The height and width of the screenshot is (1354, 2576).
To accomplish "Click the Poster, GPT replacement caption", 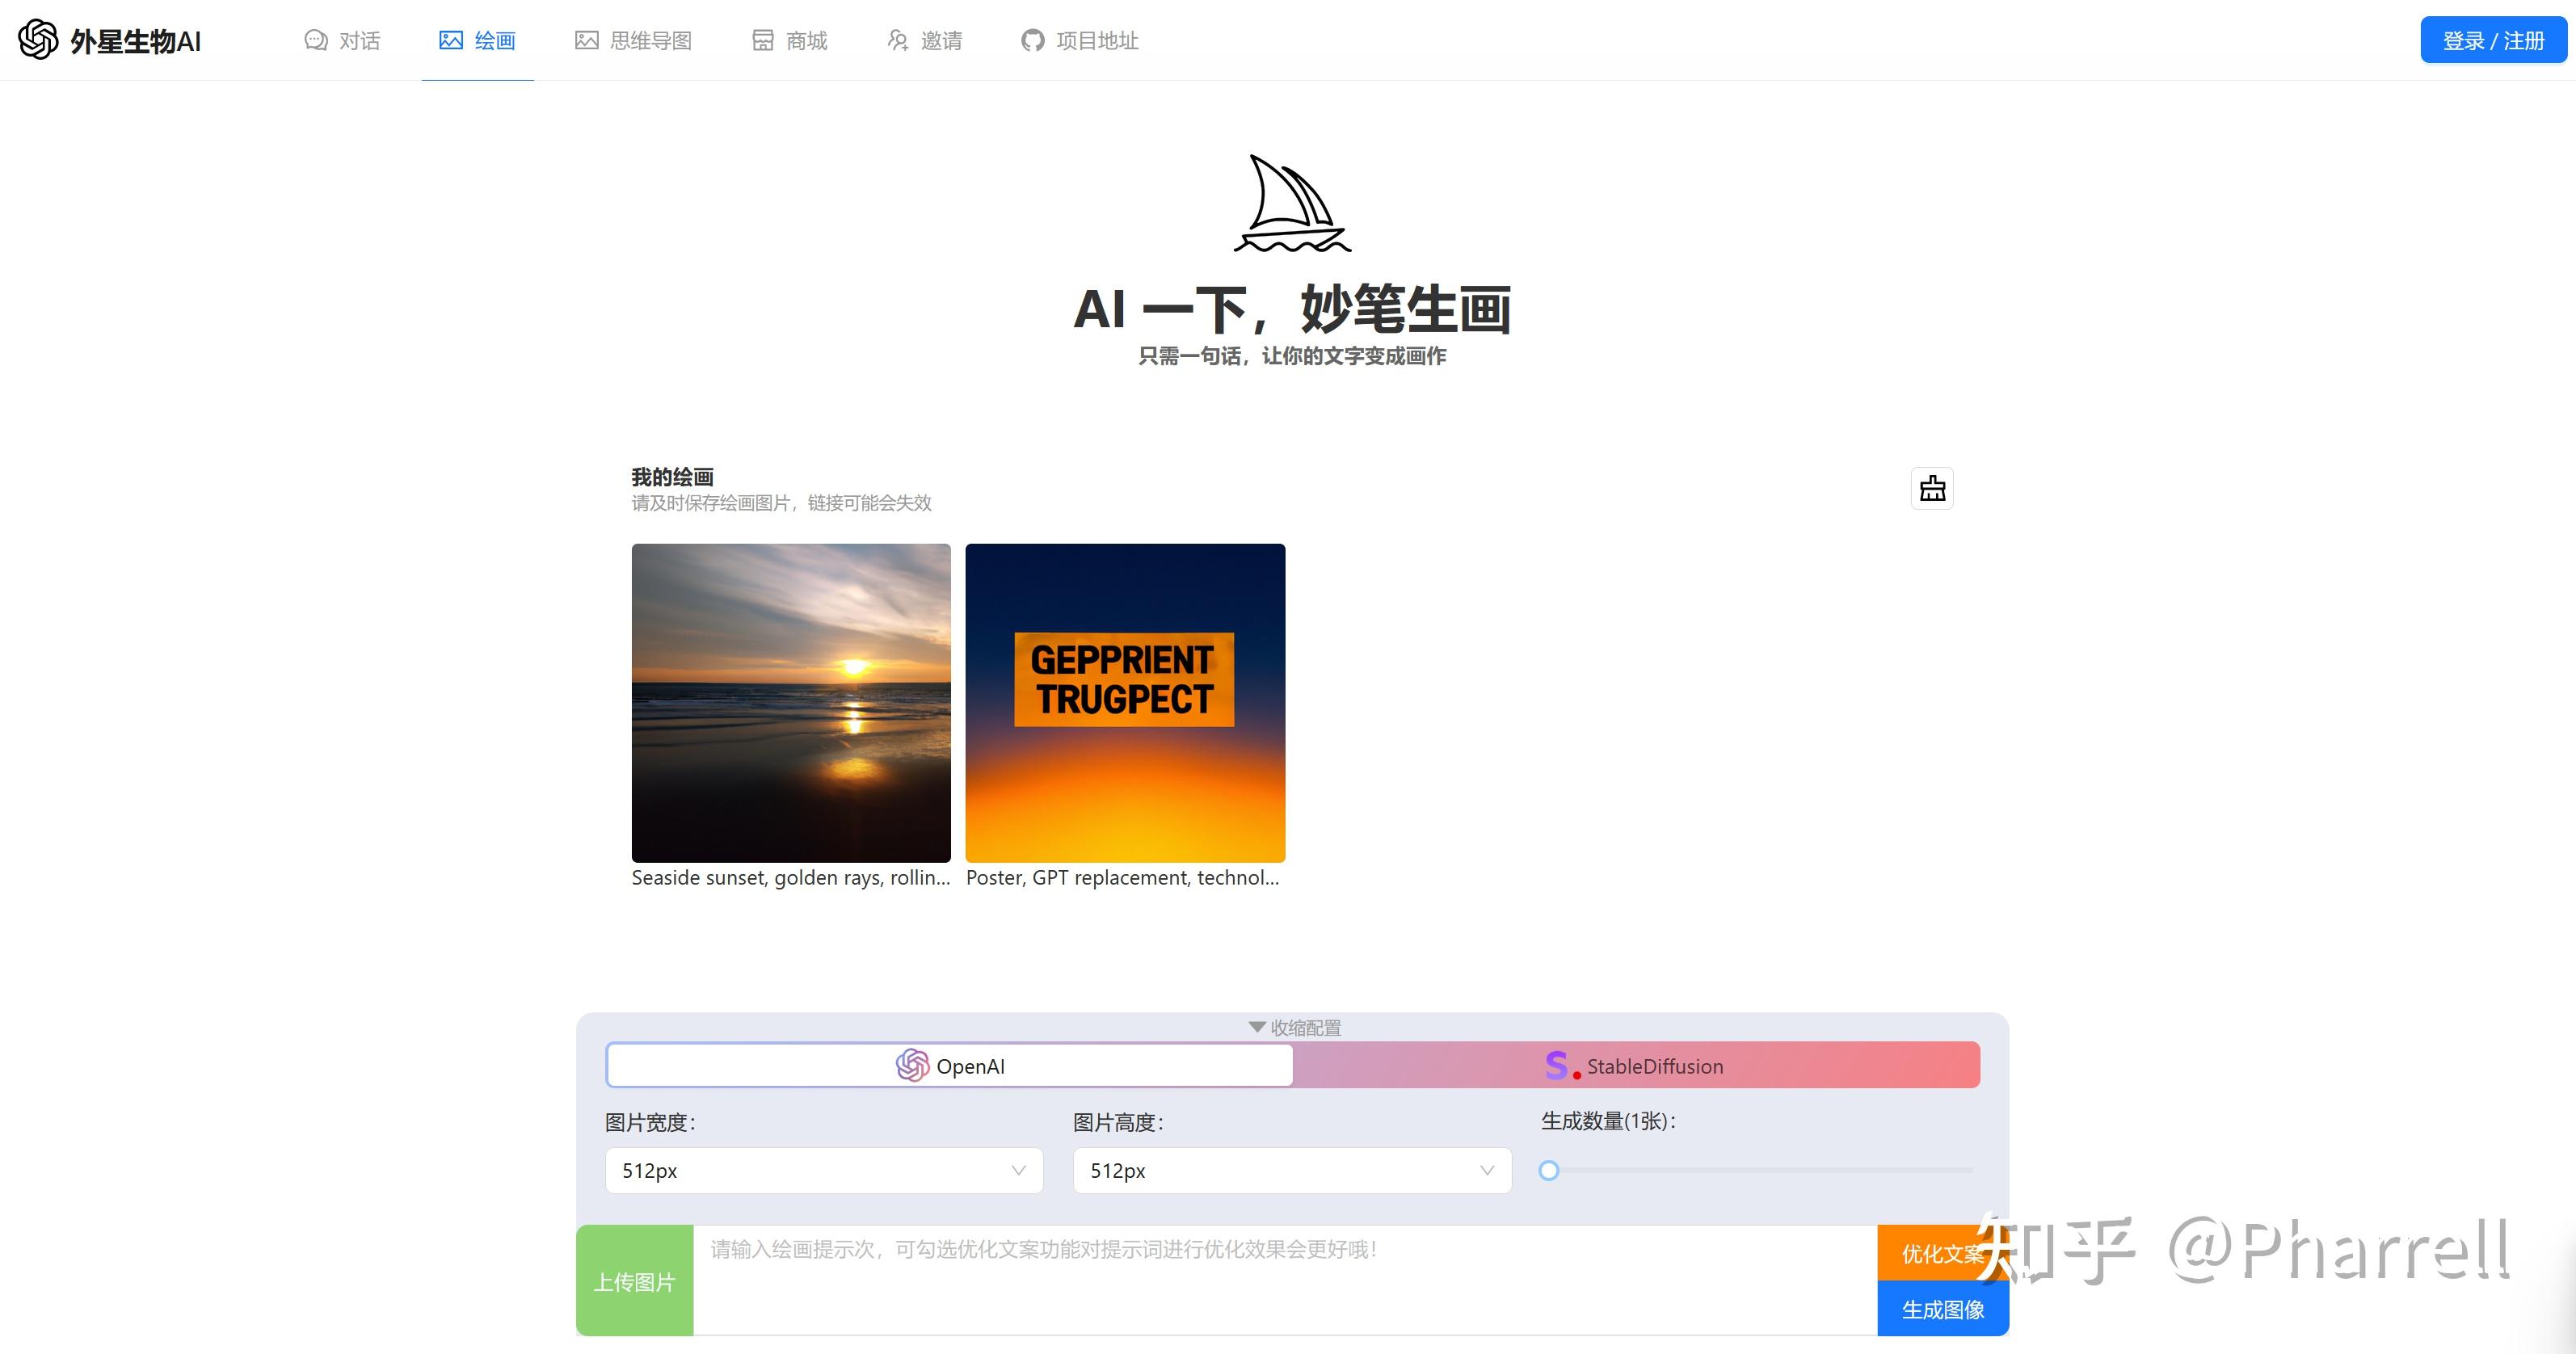I will point(1123,877).
